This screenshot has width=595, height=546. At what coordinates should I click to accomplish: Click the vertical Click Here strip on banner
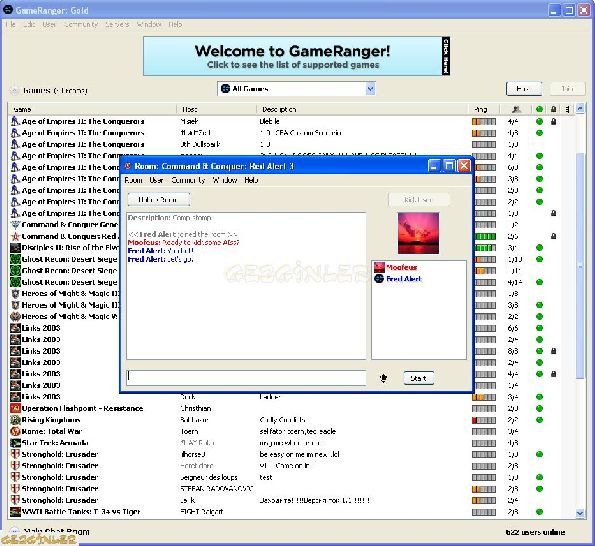coord(445,56)
